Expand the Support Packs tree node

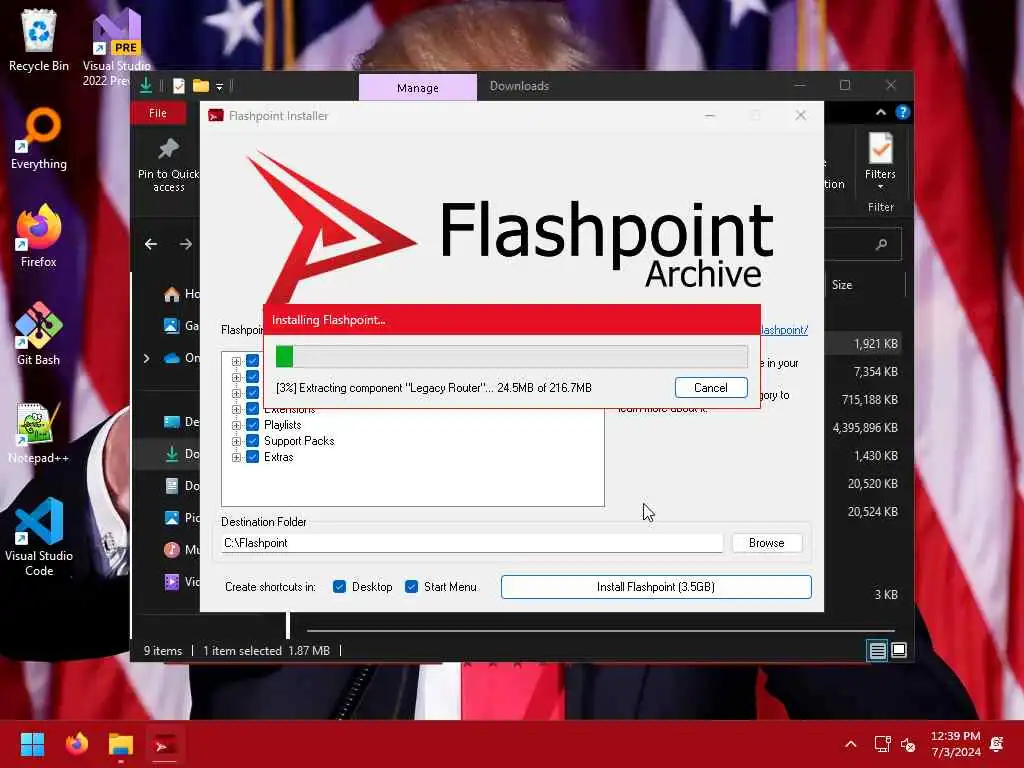(x=236, y=441)
